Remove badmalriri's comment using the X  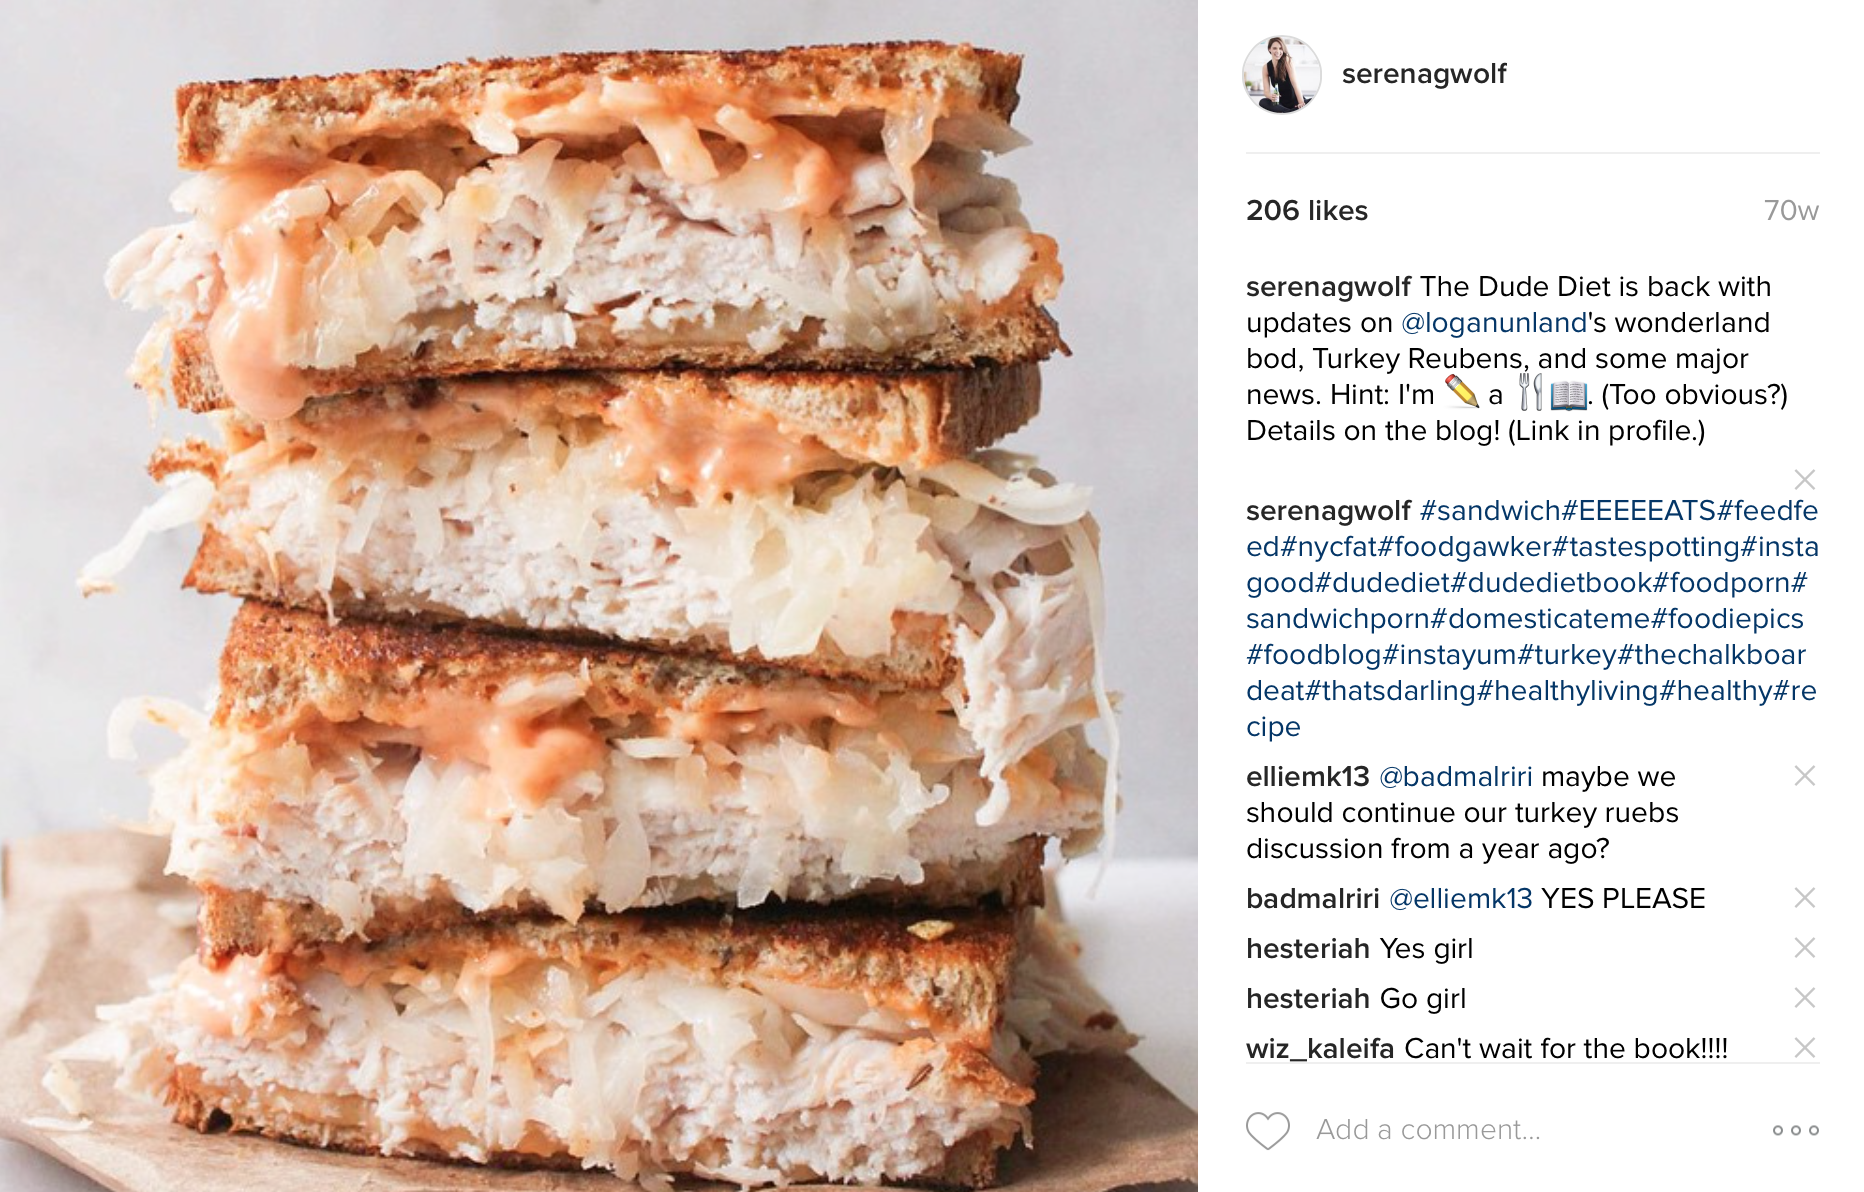[x=1804, y=898]
